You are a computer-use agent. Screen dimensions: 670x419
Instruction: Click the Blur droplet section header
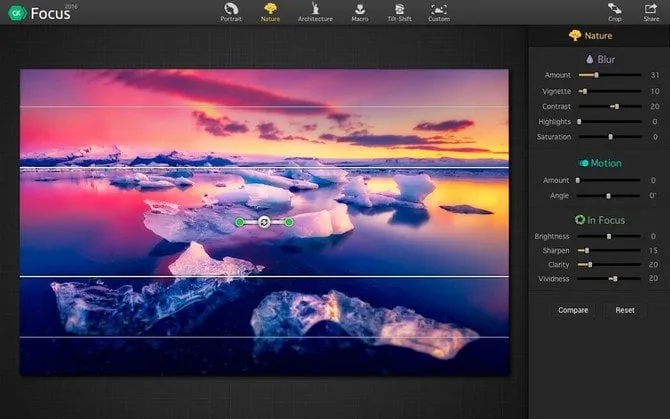point(599,59)
